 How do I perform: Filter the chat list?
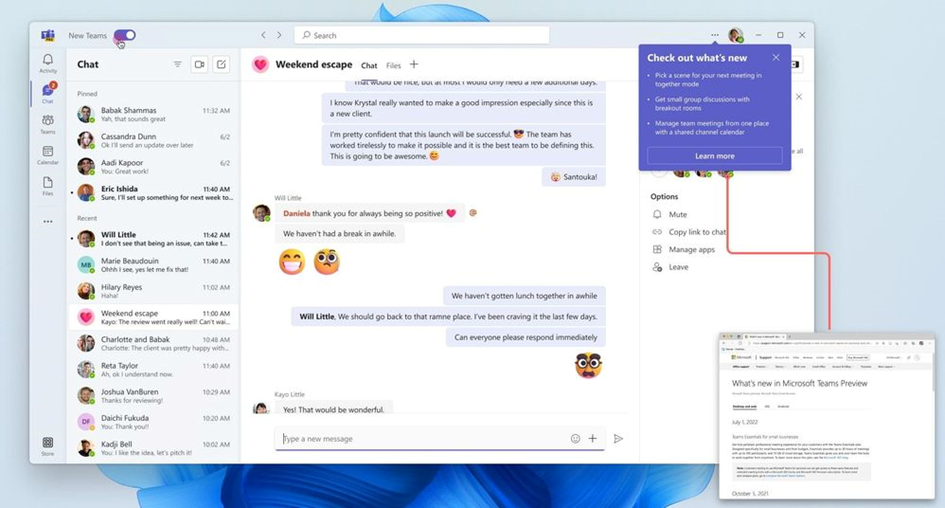177,64
